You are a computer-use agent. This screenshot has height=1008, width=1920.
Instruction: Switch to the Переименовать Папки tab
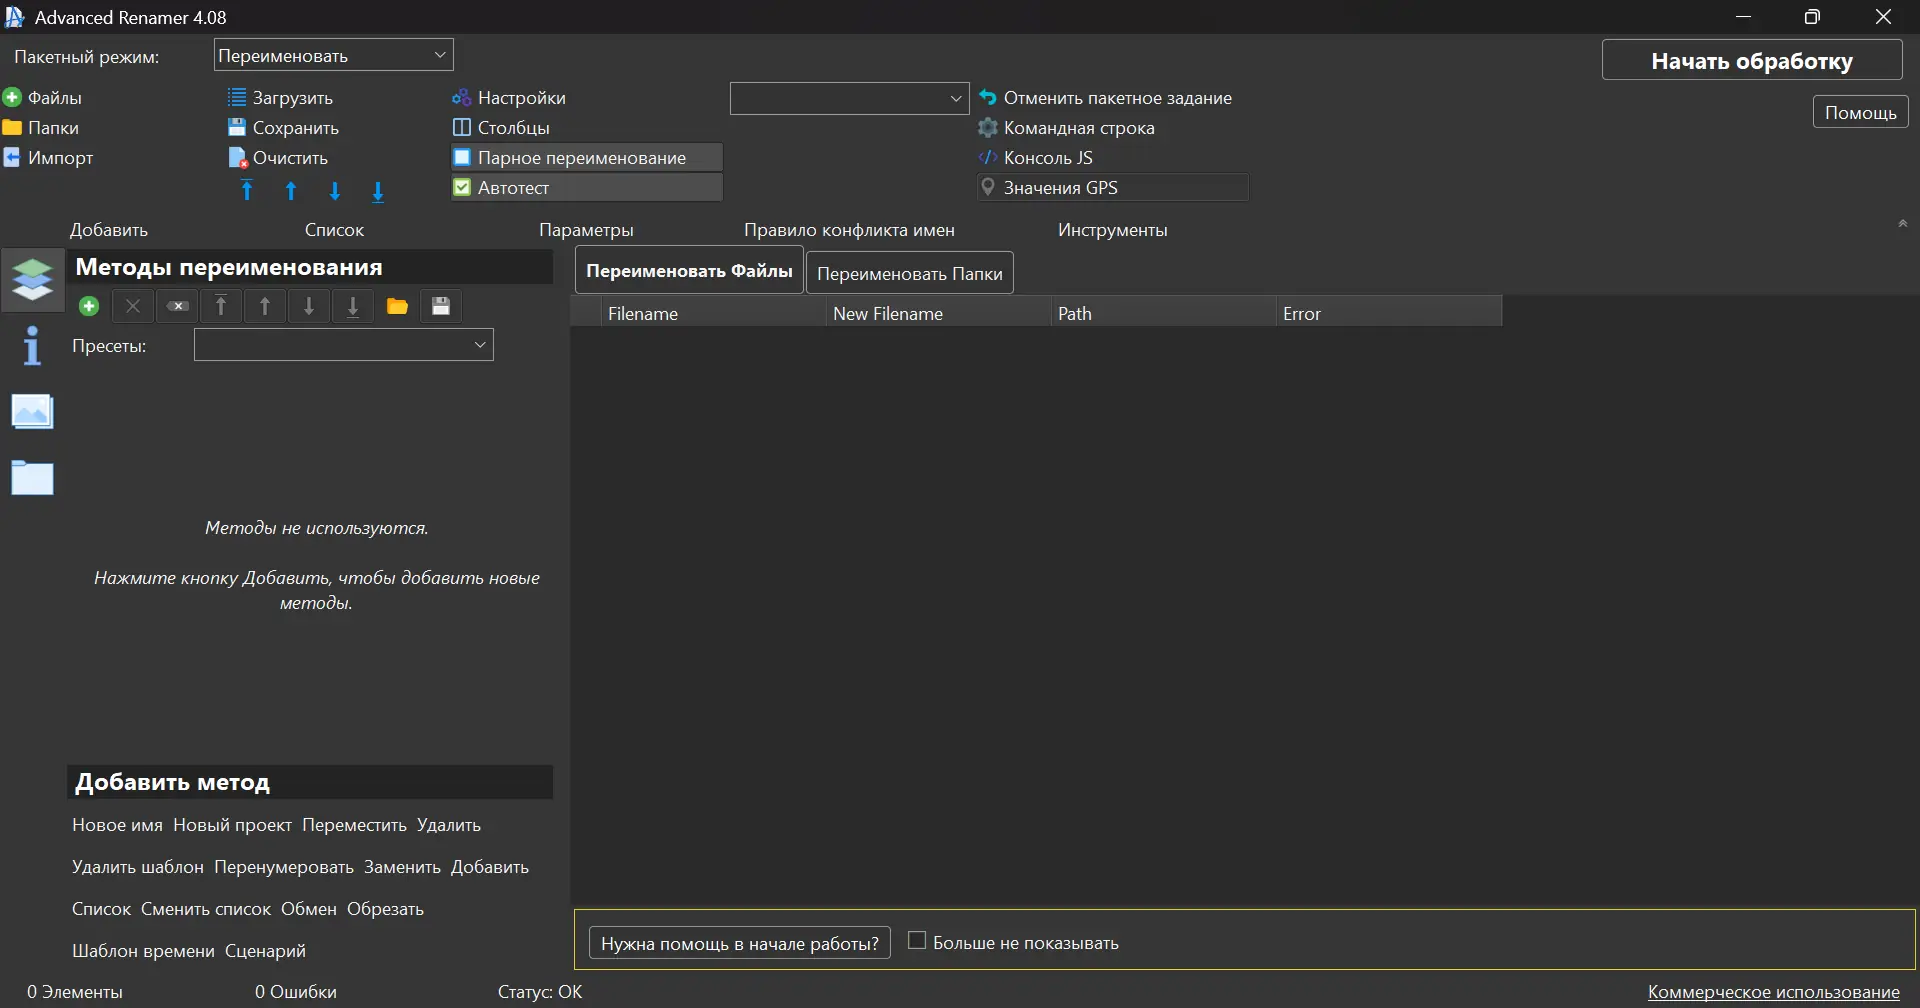[909, 272]
